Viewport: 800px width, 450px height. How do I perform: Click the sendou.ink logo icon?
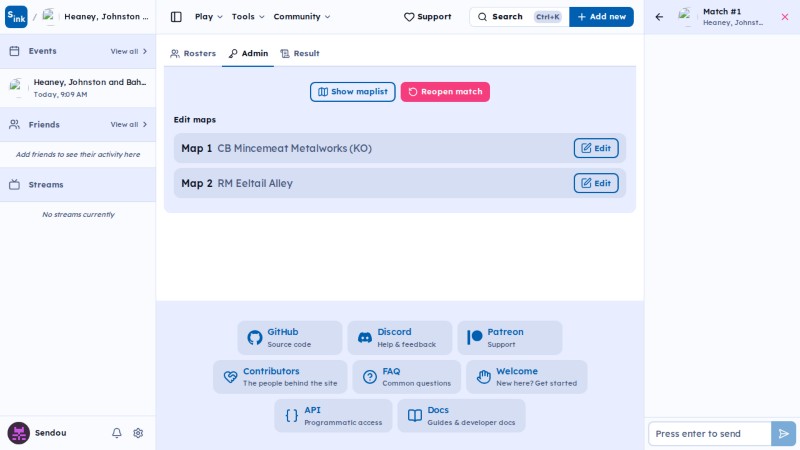click(16, 17)
